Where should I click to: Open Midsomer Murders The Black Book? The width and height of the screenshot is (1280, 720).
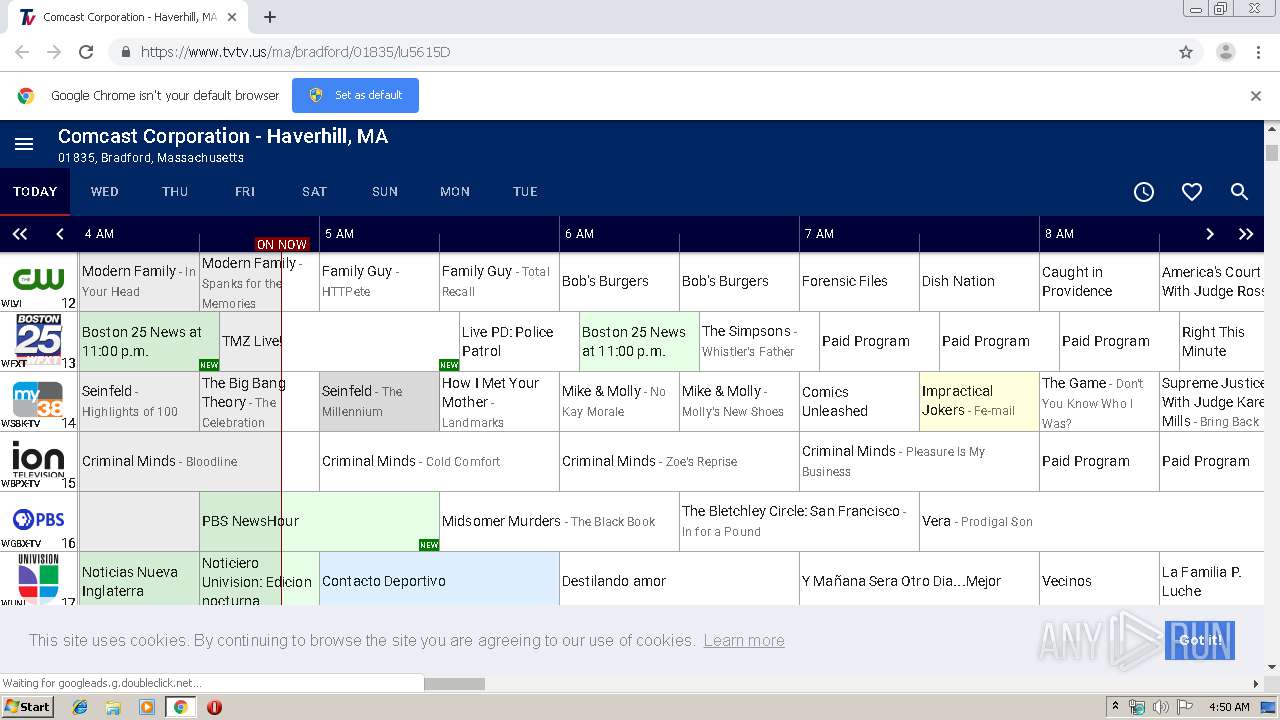coord(559,522)
